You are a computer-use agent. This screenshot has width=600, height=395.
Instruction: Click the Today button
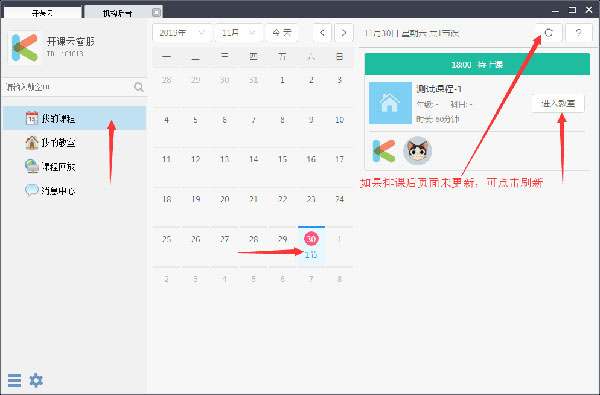(282, 33)
